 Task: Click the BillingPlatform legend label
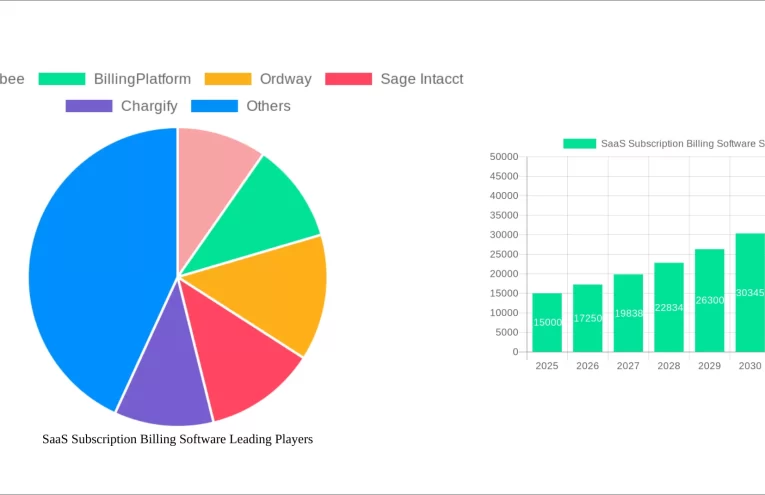(x=142, y=79)
